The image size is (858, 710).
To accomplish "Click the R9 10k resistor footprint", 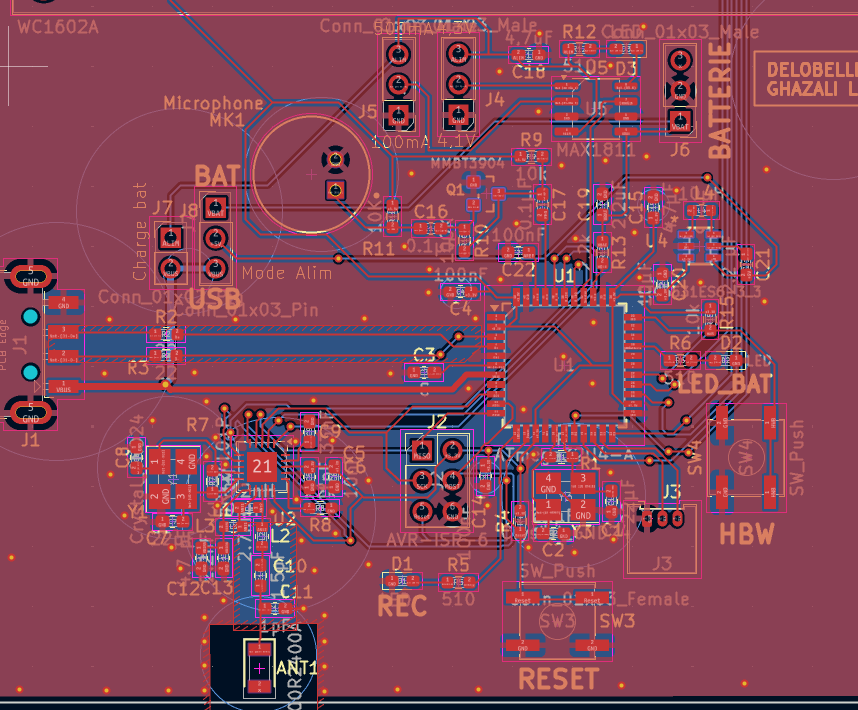I will click(x=531, y=157).
